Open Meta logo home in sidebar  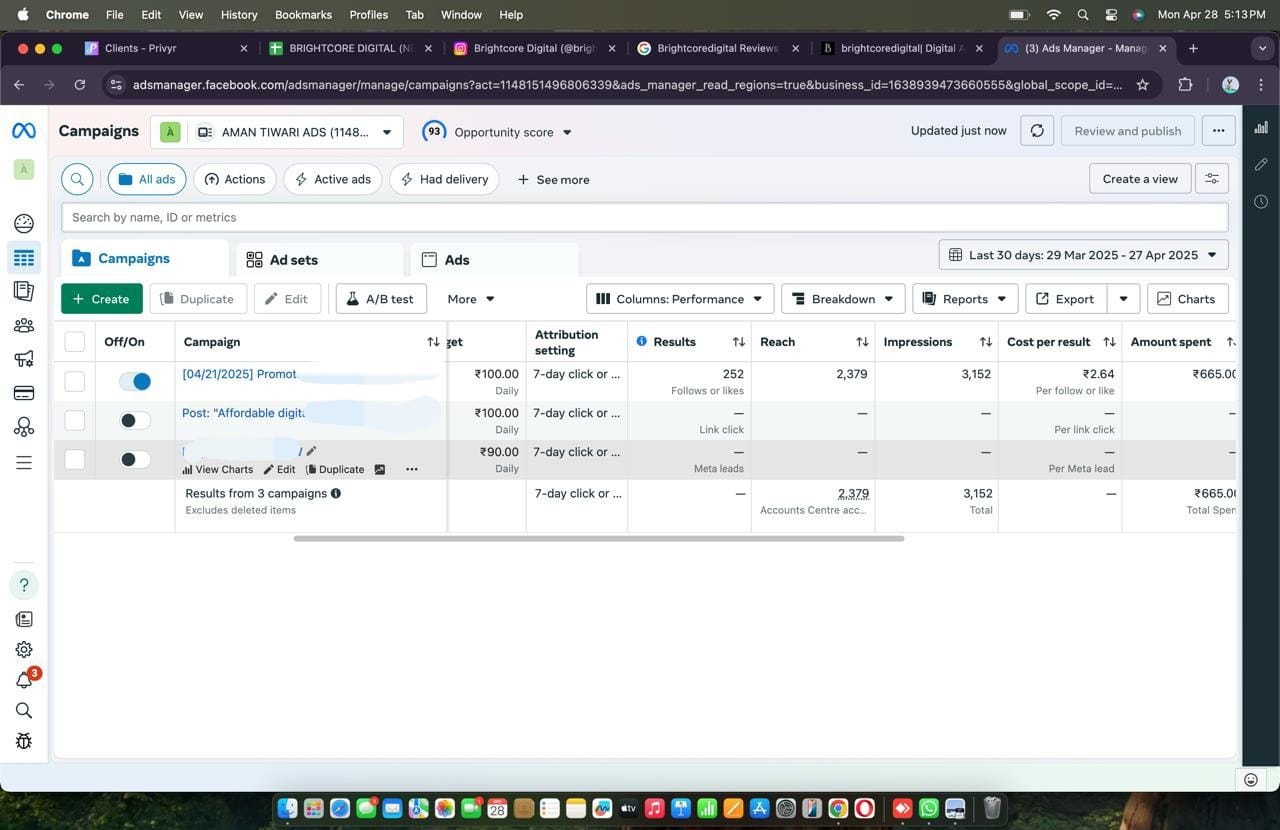23,131
